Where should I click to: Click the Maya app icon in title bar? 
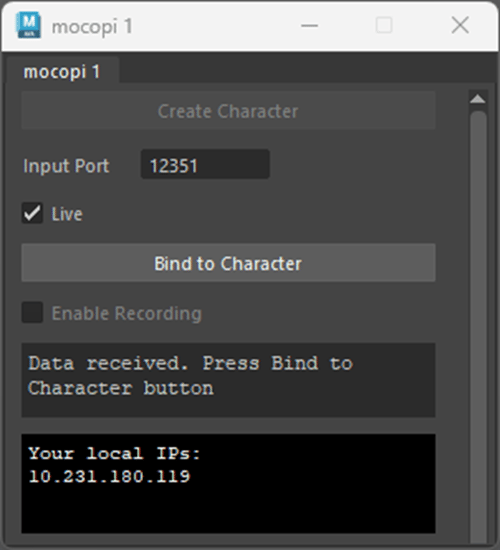coord(28,25)
